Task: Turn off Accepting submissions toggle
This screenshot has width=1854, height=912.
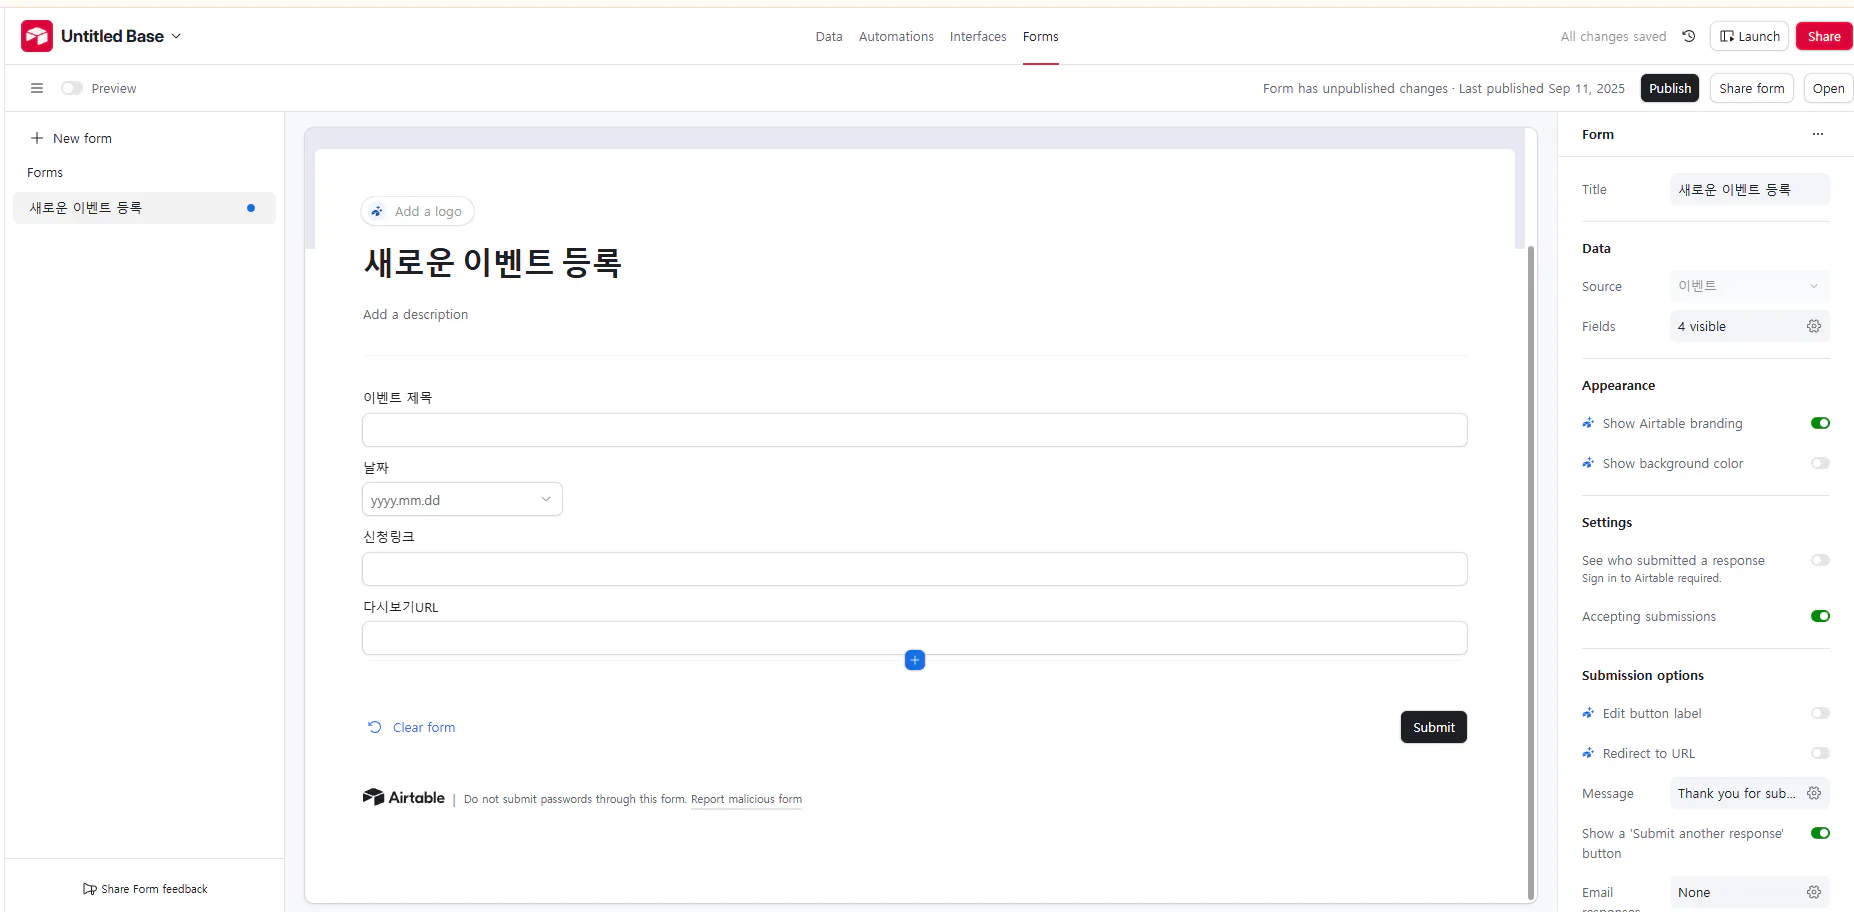Action: (x=1820, y=616)
